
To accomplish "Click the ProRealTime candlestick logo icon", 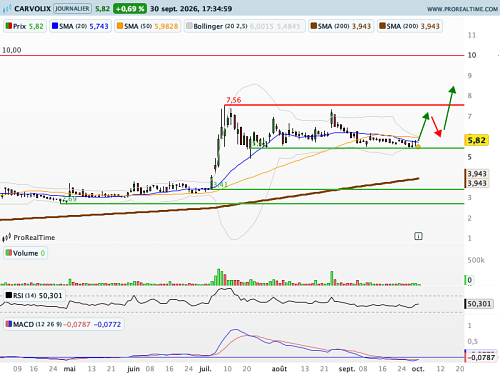I will [x=7, y=237].
